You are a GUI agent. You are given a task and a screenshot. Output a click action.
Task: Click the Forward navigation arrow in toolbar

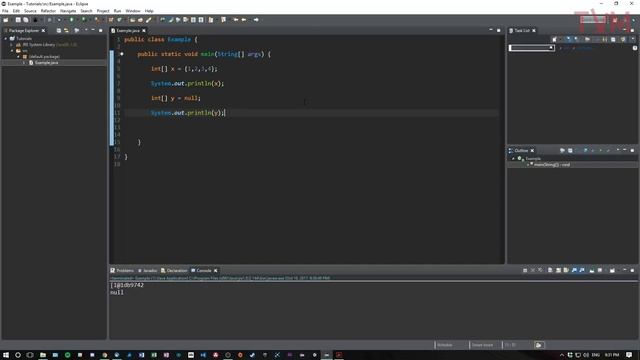coord(256,20)
